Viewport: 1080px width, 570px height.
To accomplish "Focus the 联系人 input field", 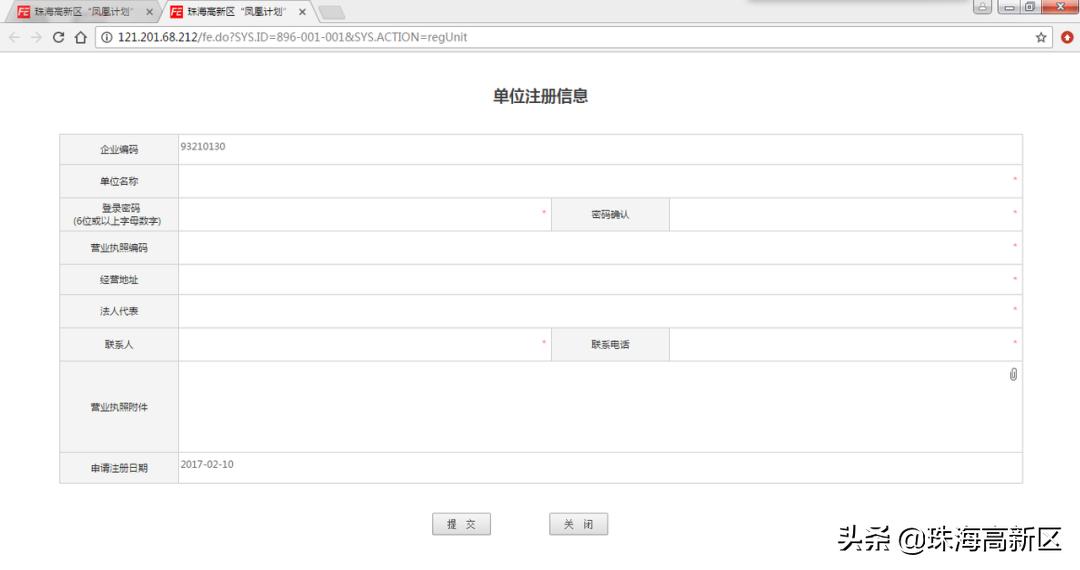I will pyautogui.click(x=364, y=344).
